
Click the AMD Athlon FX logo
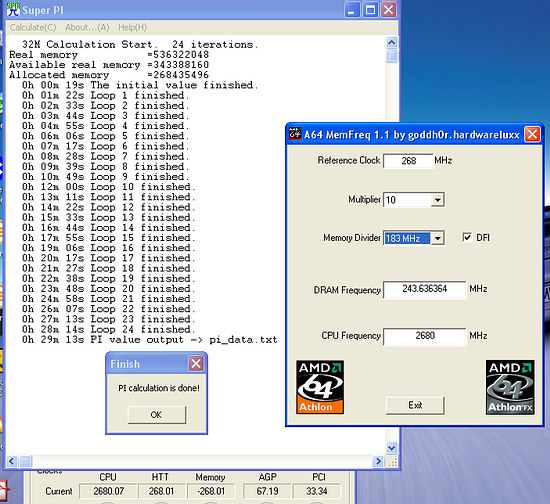510,387
